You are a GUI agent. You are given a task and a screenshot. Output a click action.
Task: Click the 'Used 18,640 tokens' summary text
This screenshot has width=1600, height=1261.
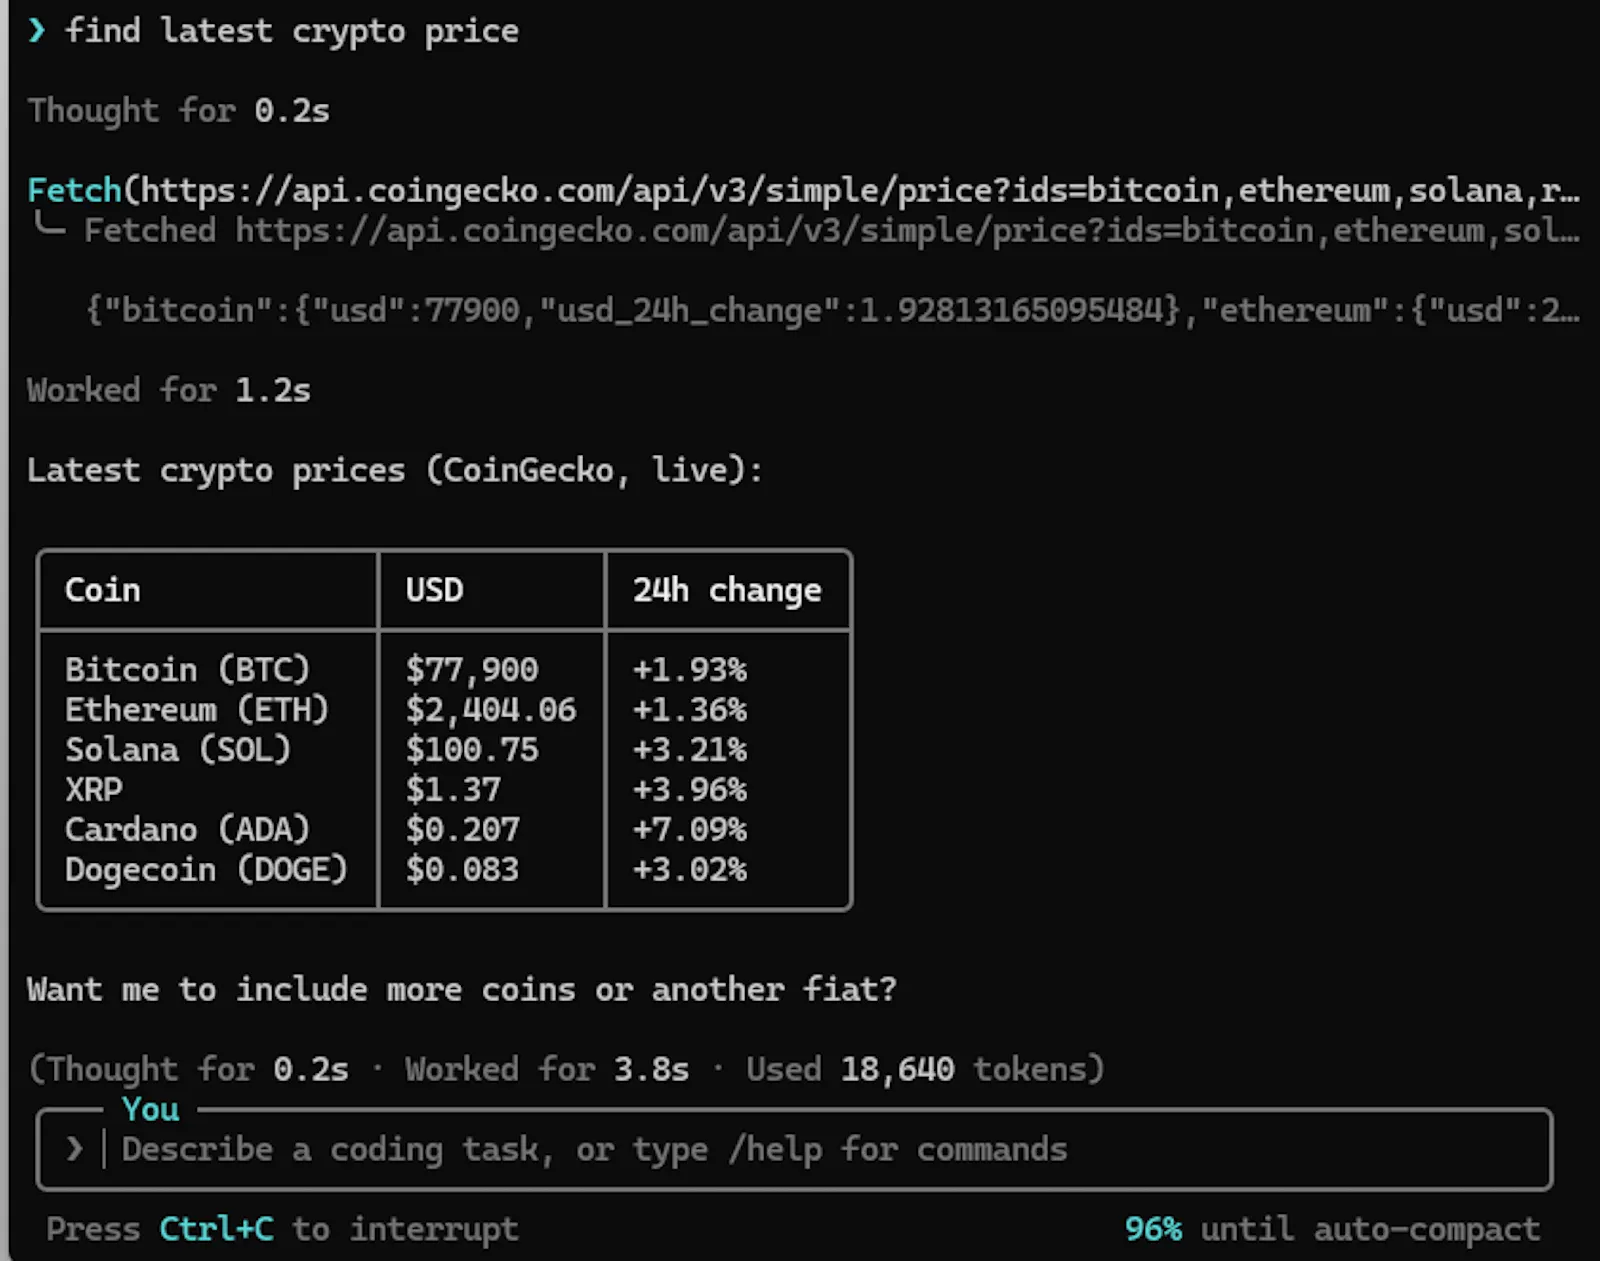(925, 1069)
